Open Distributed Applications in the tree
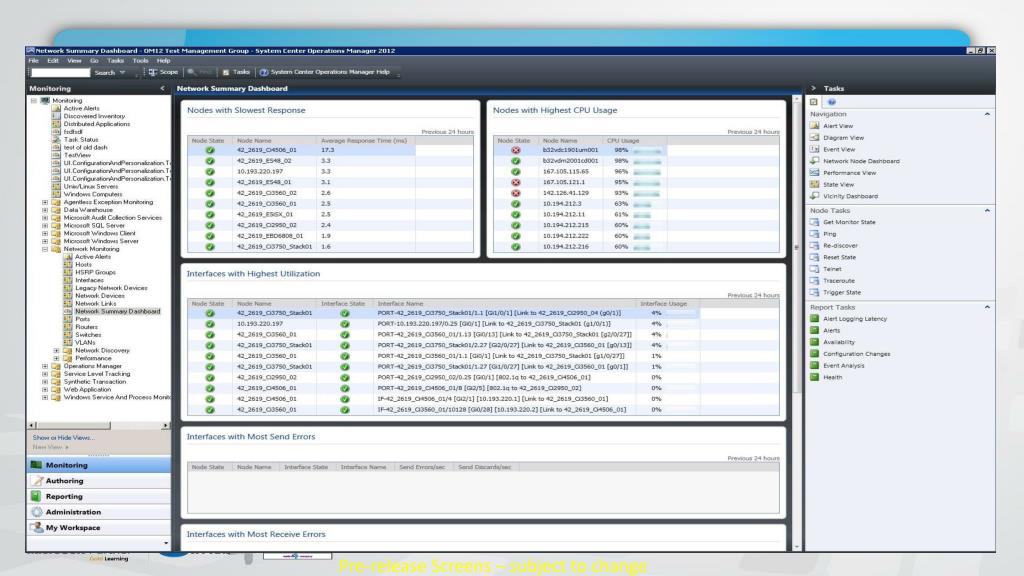 pos(97,124)
